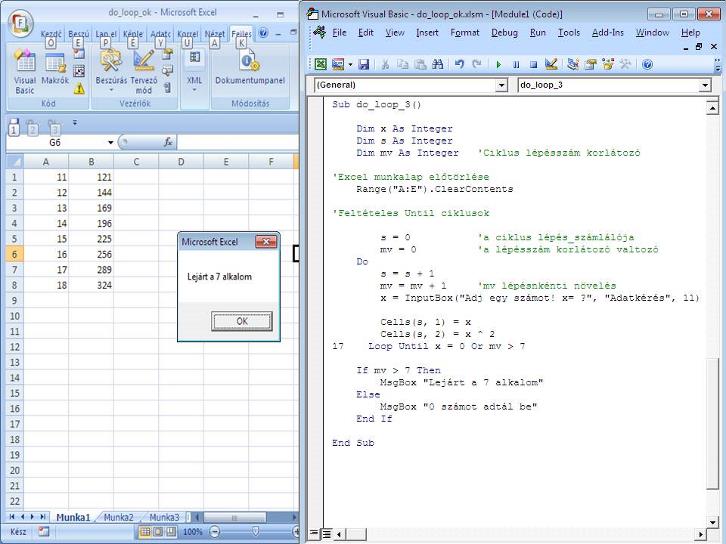Screen dimensions: 726x544
Task: Click Find binoculars icon in VBA toolbar
Action: pos(438,64)
